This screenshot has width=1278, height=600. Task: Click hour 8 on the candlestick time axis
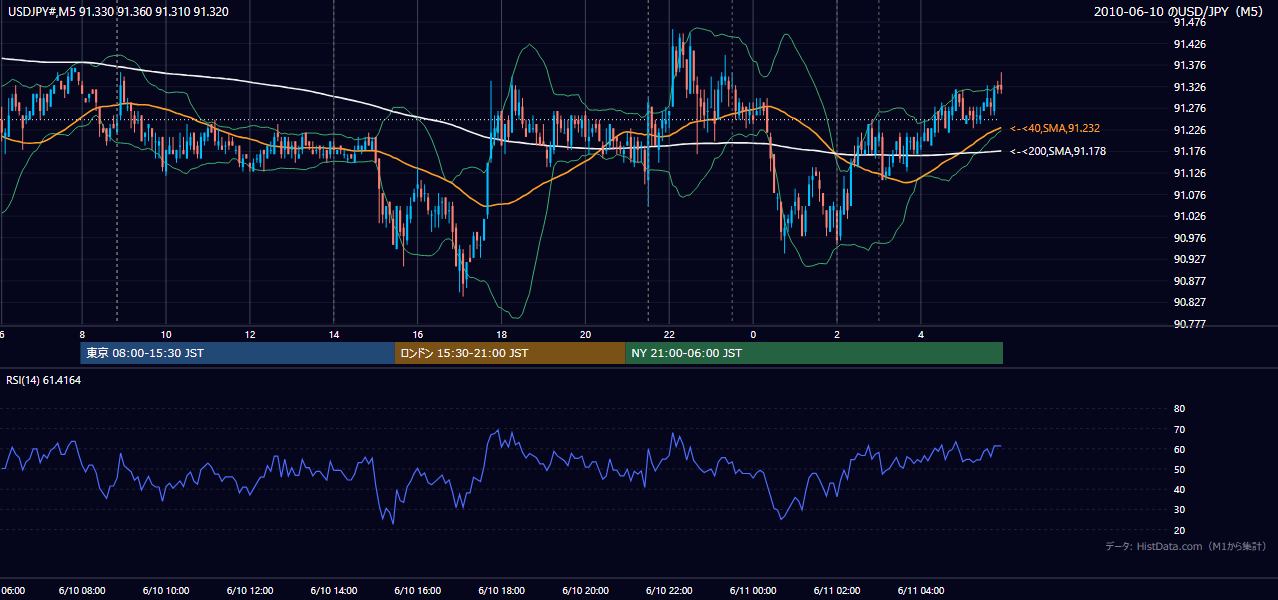82,334
